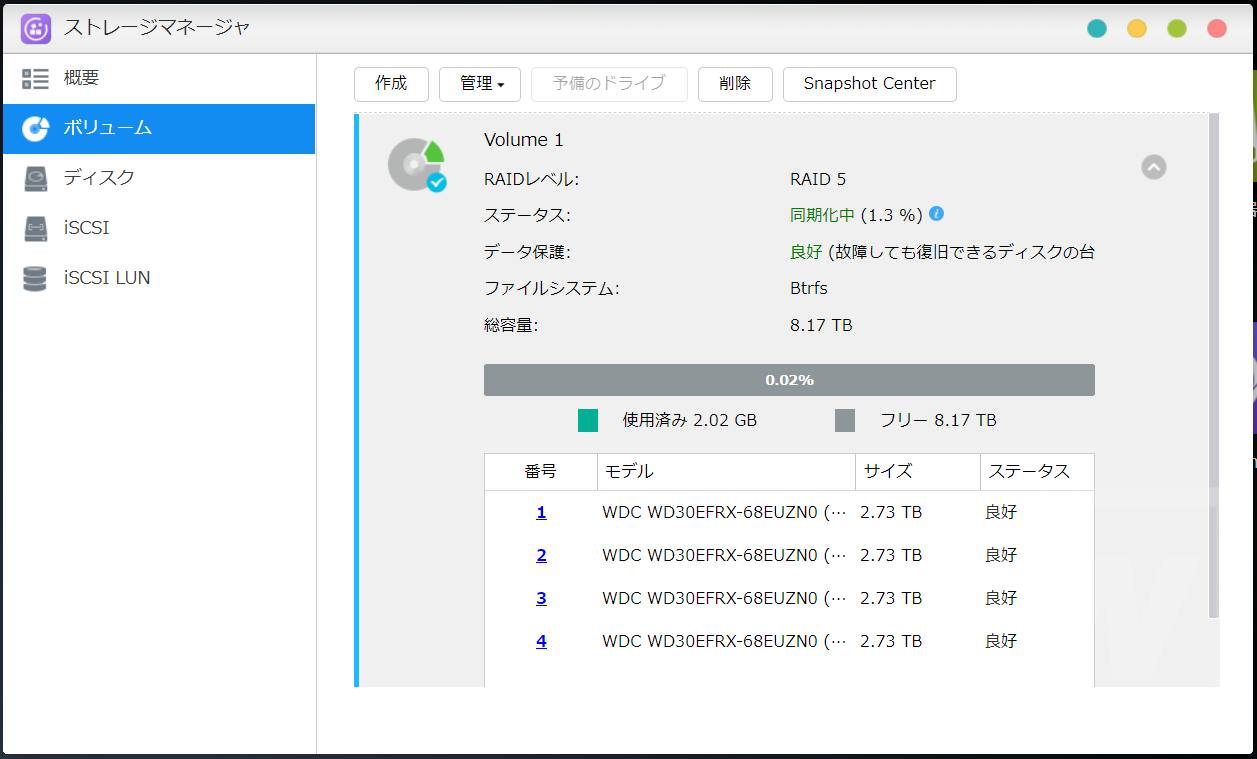Click the green circle window button

coord(1177,28)
